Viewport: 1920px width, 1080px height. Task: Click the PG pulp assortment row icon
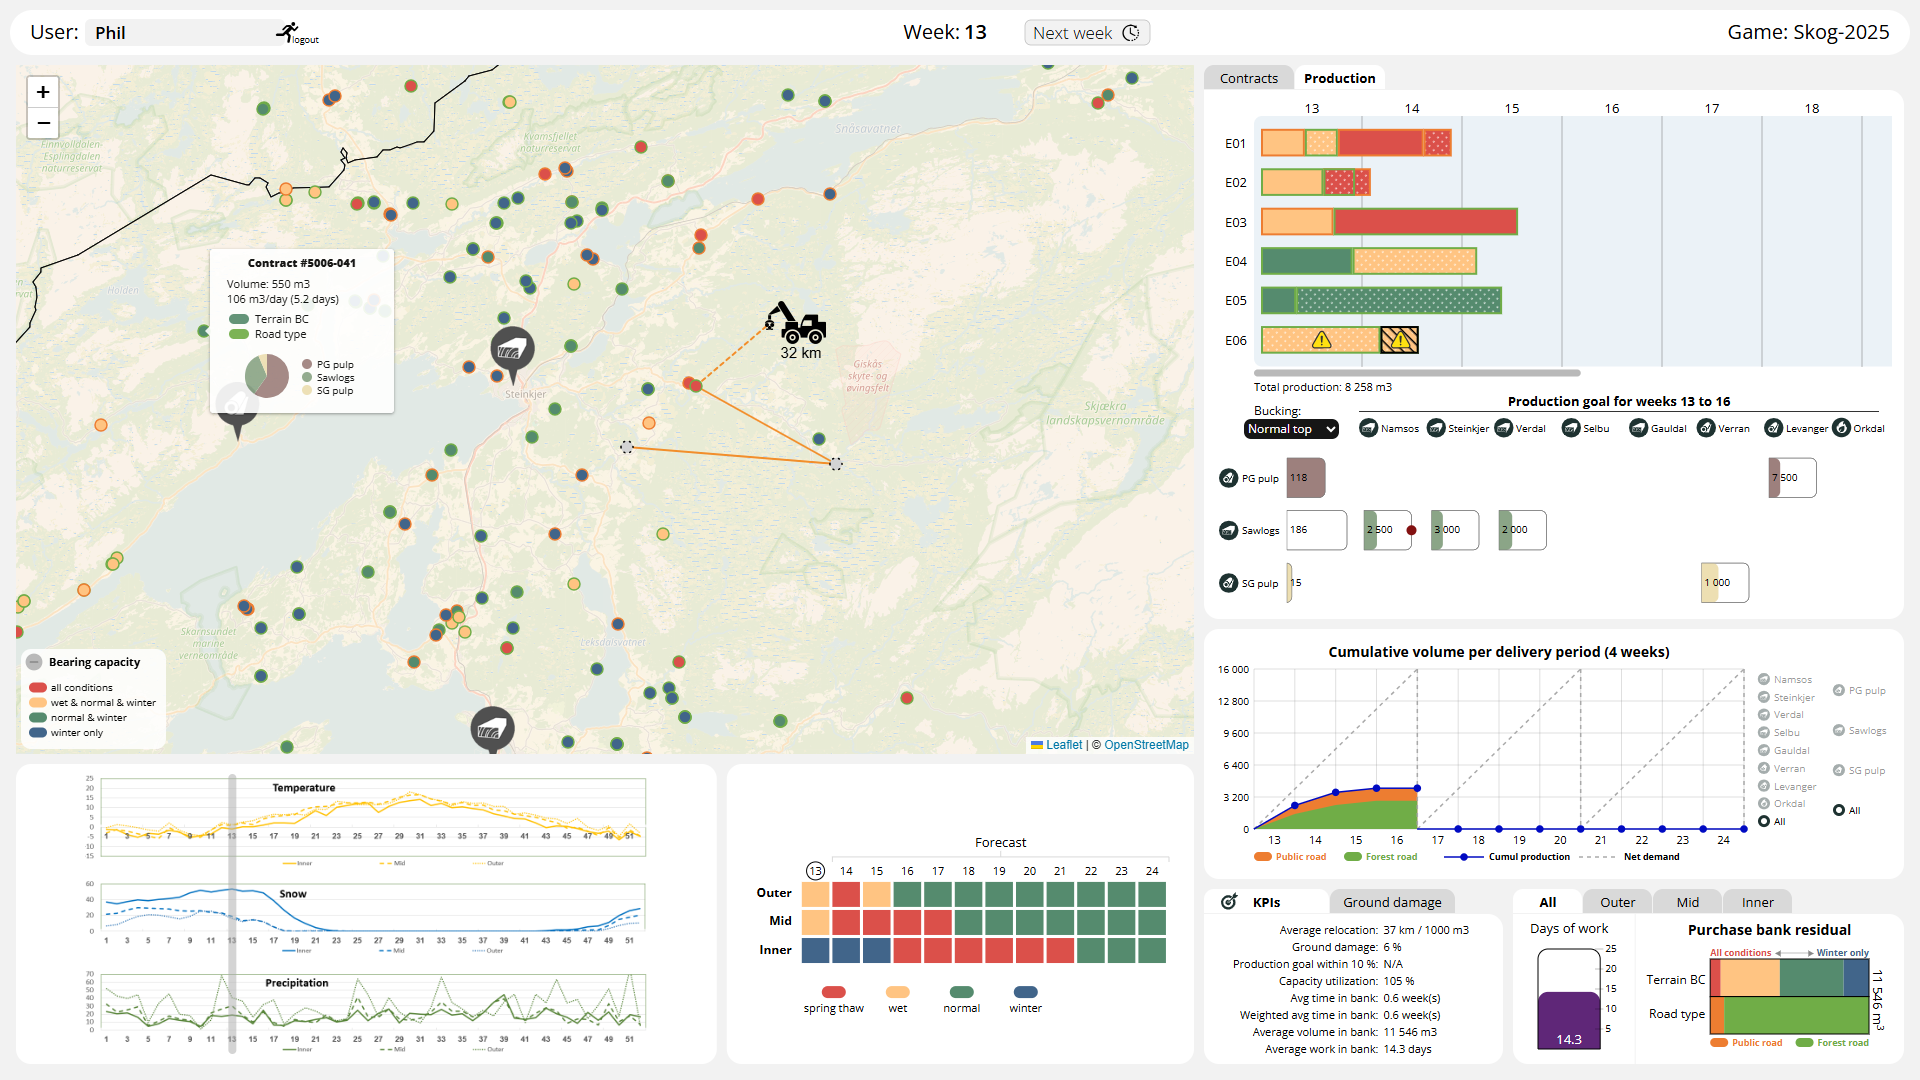pyautogui.click(x=1229, y=478)
